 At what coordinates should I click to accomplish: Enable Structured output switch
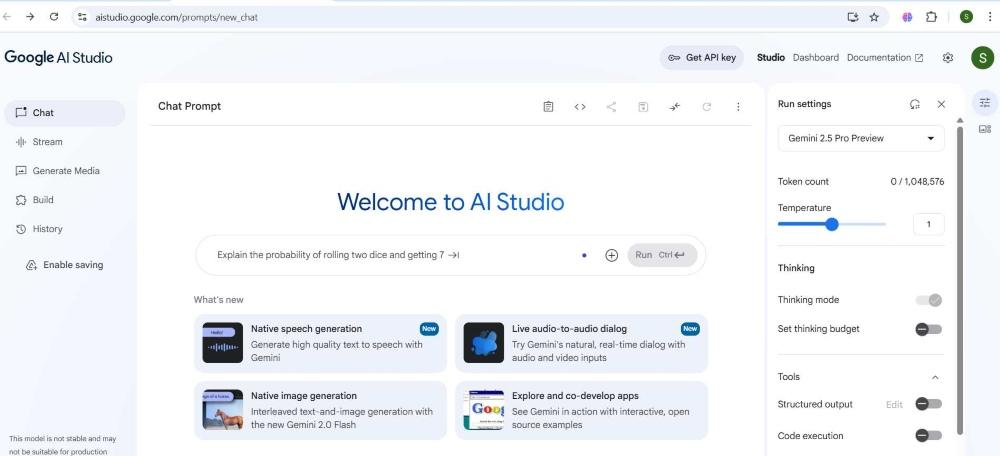(929, 404)
